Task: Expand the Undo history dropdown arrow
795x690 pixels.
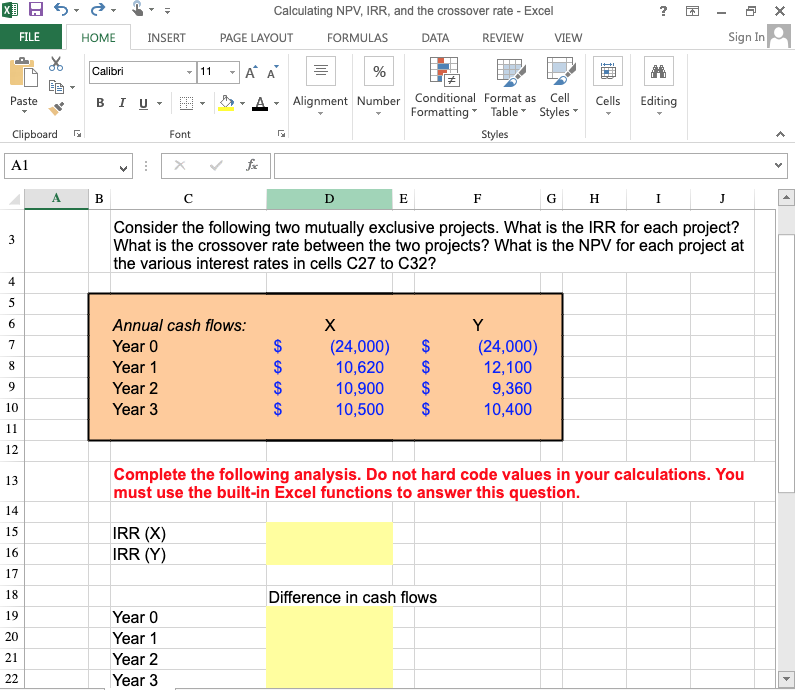Action: [77, 10]
